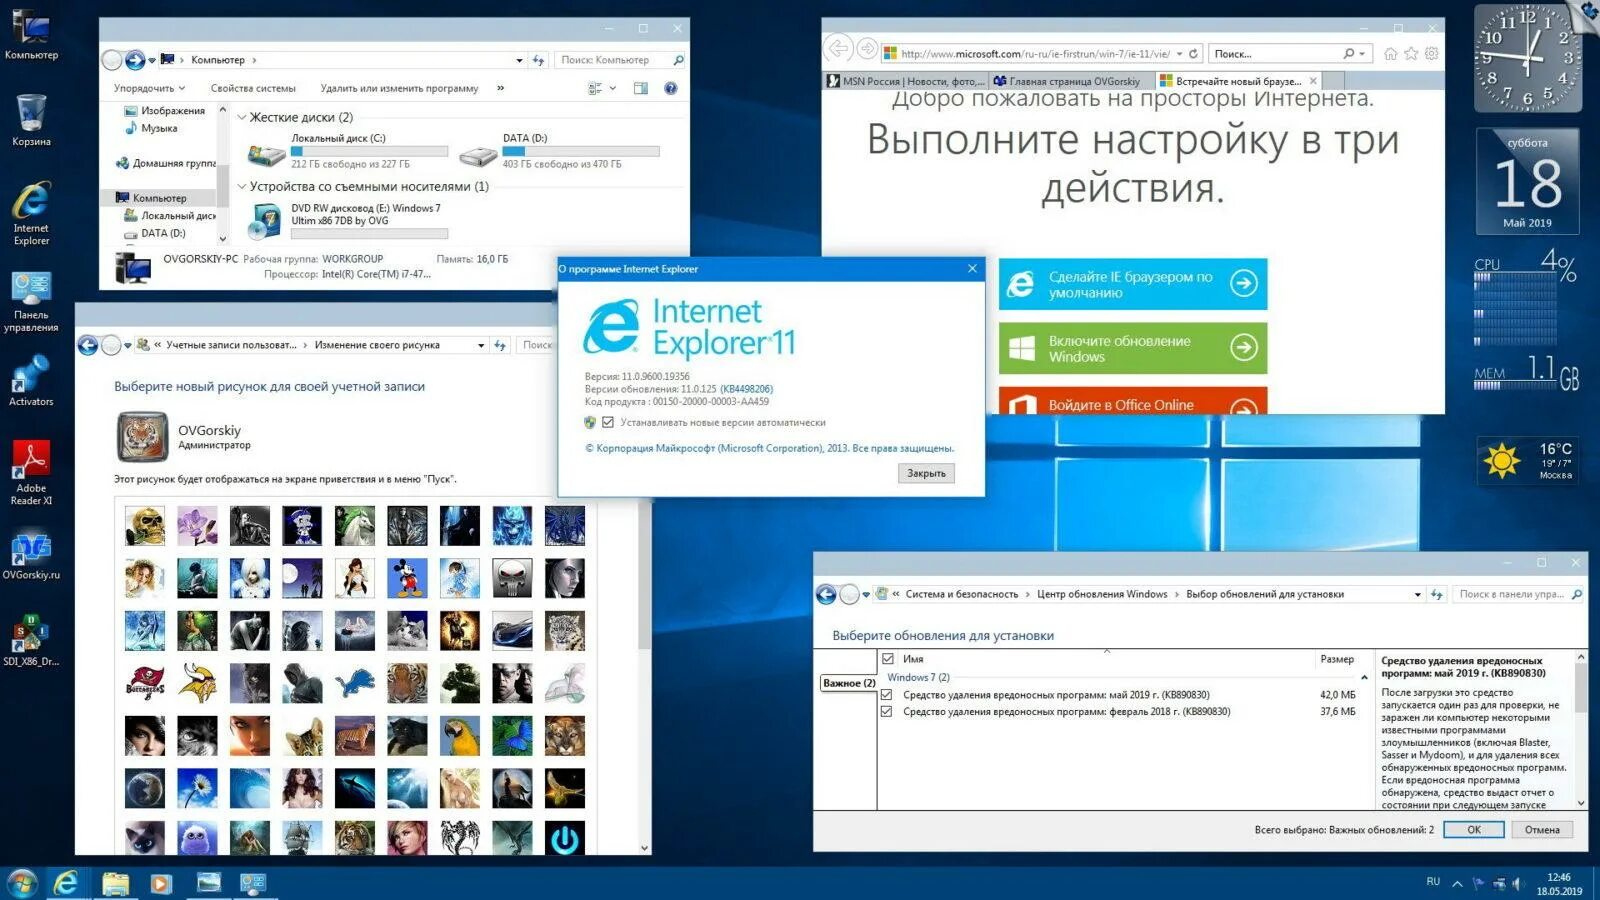Click Свойства системы in toolbar
The image size is (1600, 900).
(253, 88)
